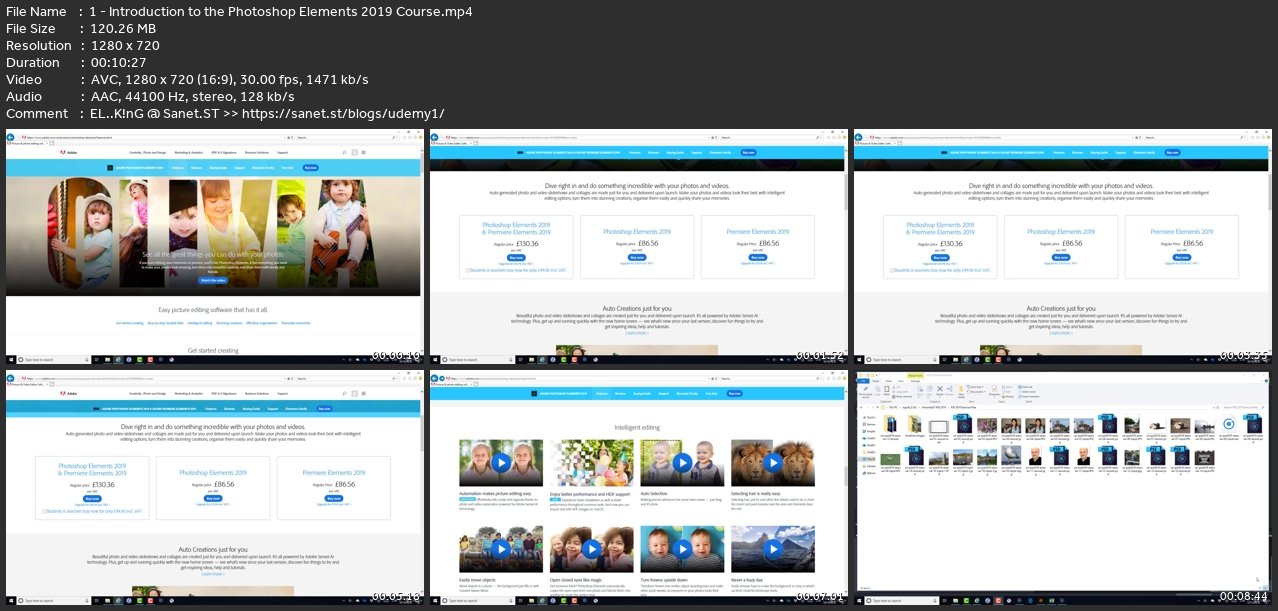
Task: Click Delete icon in the File Explorer ribbon
Action: [940, 390]
